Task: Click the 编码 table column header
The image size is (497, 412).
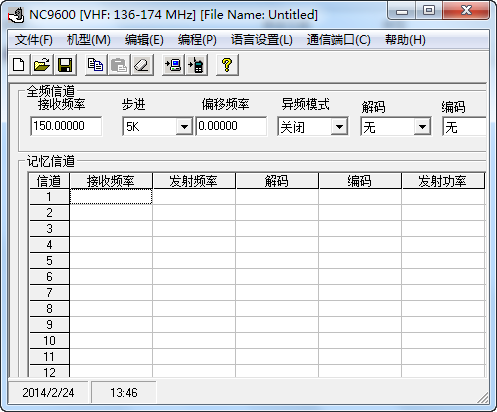Action: (x=360, y=181)
